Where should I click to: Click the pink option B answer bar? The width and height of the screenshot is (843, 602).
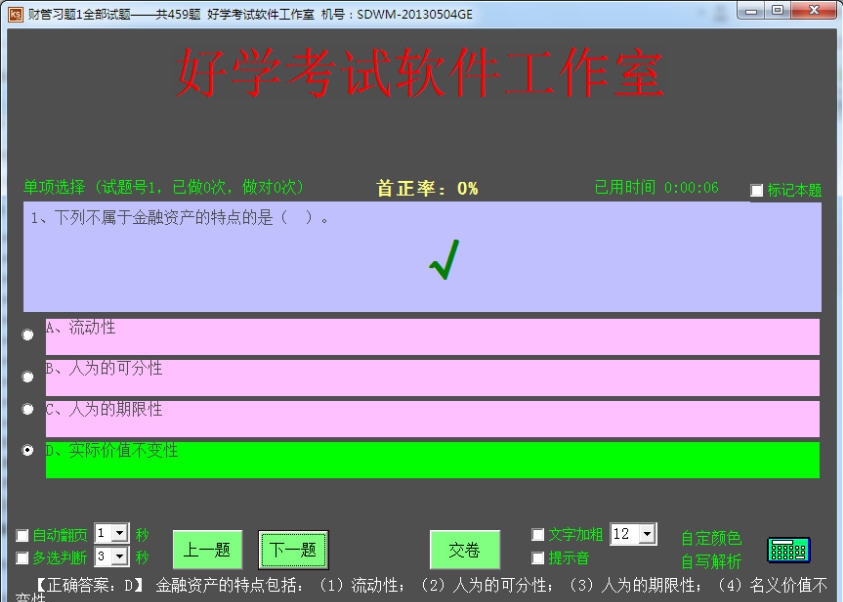click(x=432, y=378)
